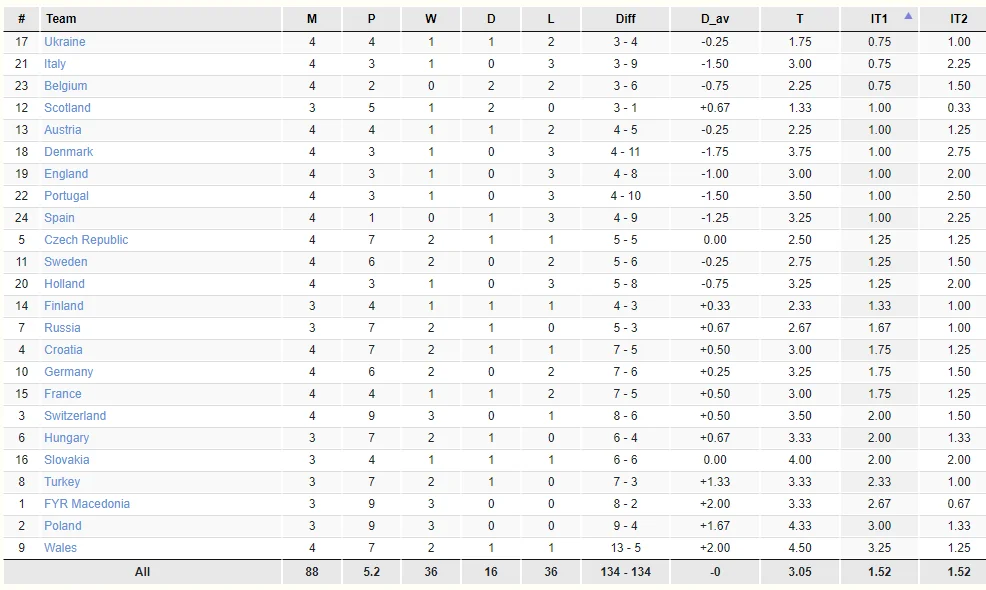Sort table by IT2 column

point(958,19)
